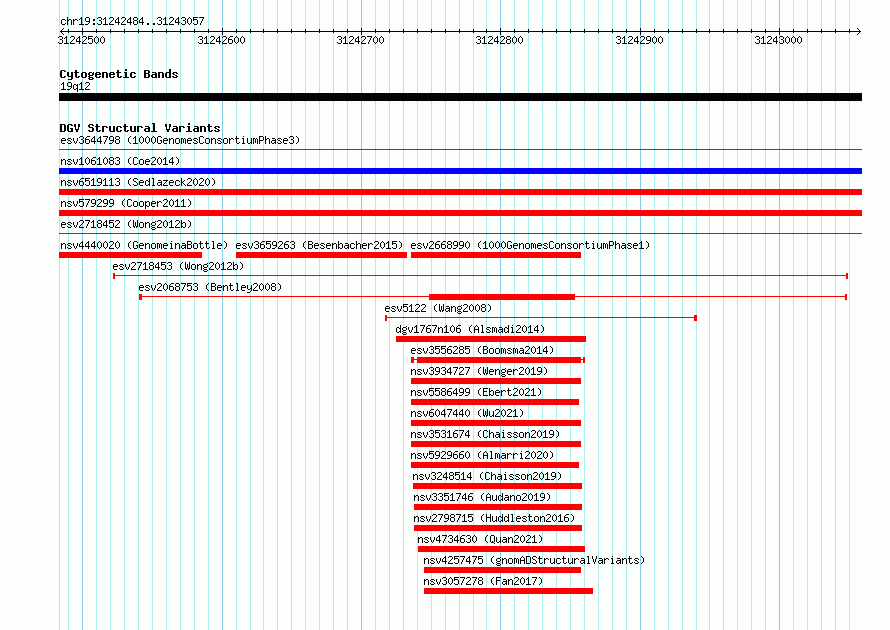Click the 31242800 ruler position label
The image size is (890, 630).
tap(499, 40)
